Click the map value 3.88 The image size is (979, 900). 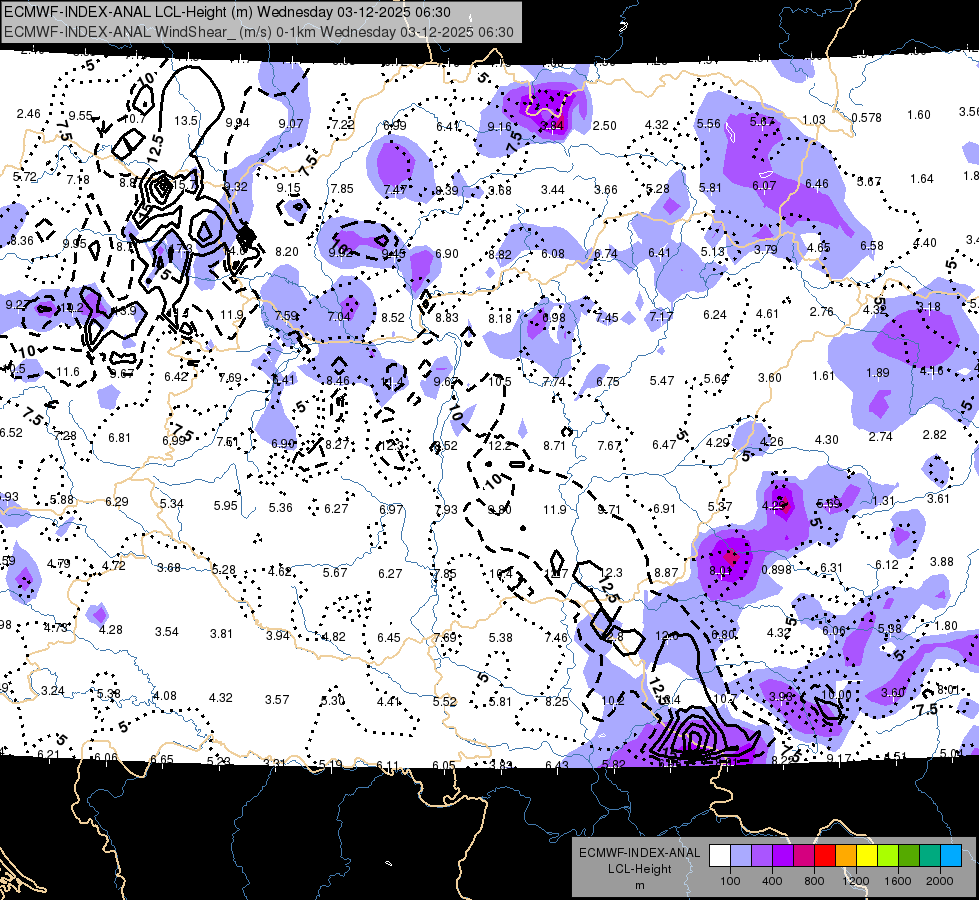942,562
